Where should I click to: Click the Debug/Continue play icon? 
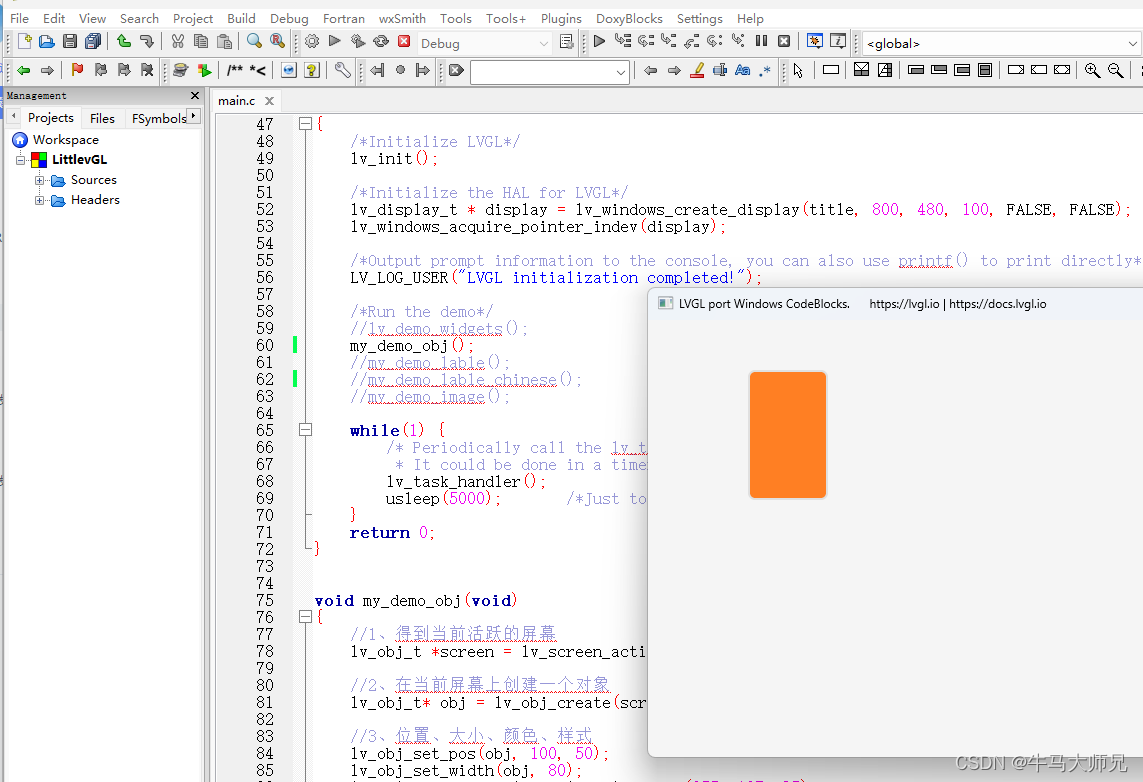[x=599, y=42]
